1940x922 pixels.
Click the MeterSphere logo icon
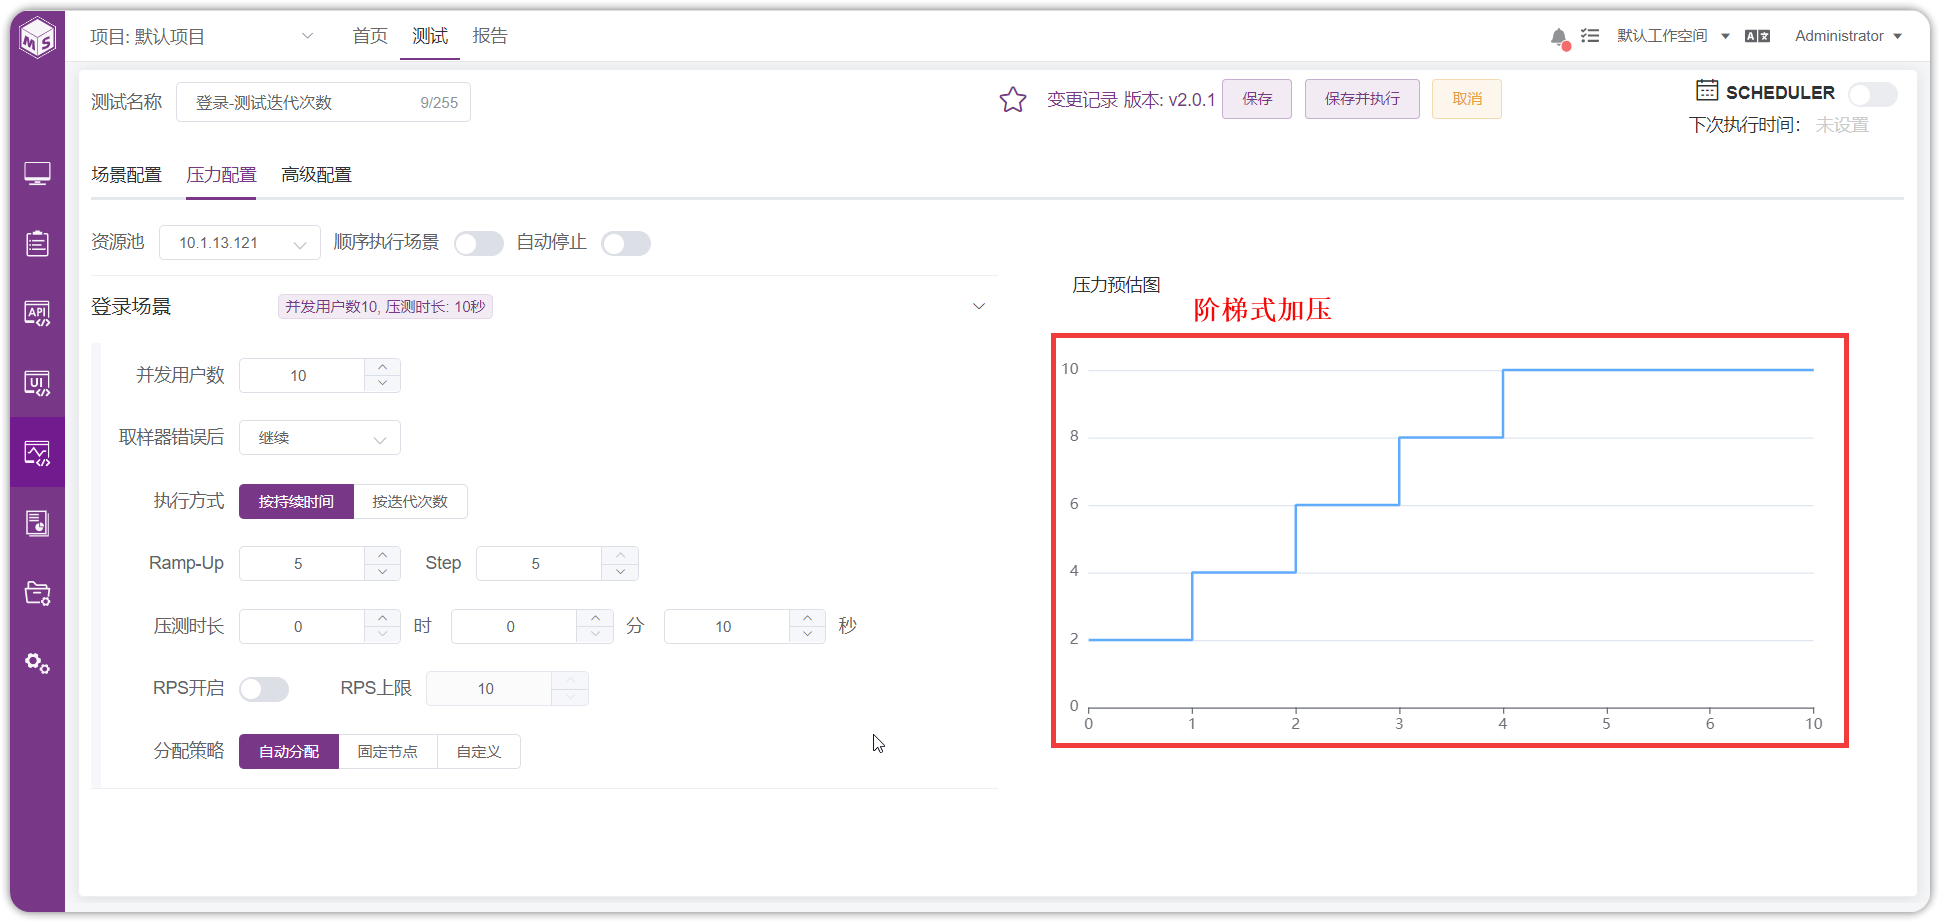coord(38,38)
